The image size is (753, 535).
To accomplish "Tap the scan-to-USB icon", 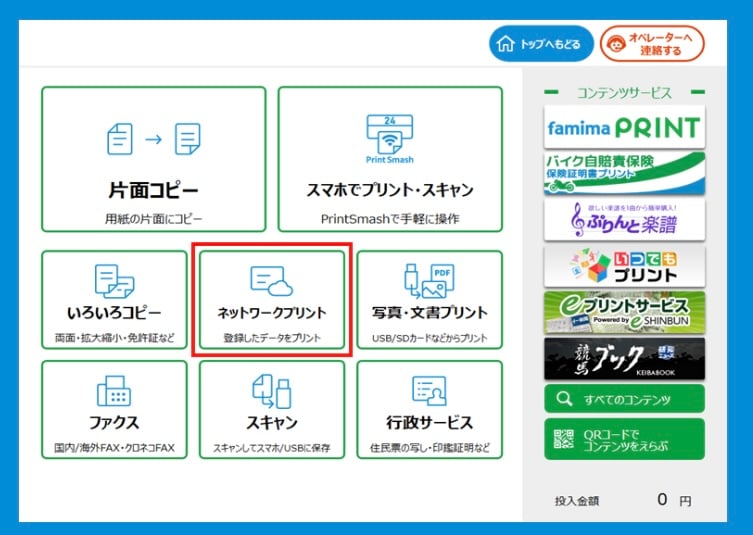I will [272, 391].
